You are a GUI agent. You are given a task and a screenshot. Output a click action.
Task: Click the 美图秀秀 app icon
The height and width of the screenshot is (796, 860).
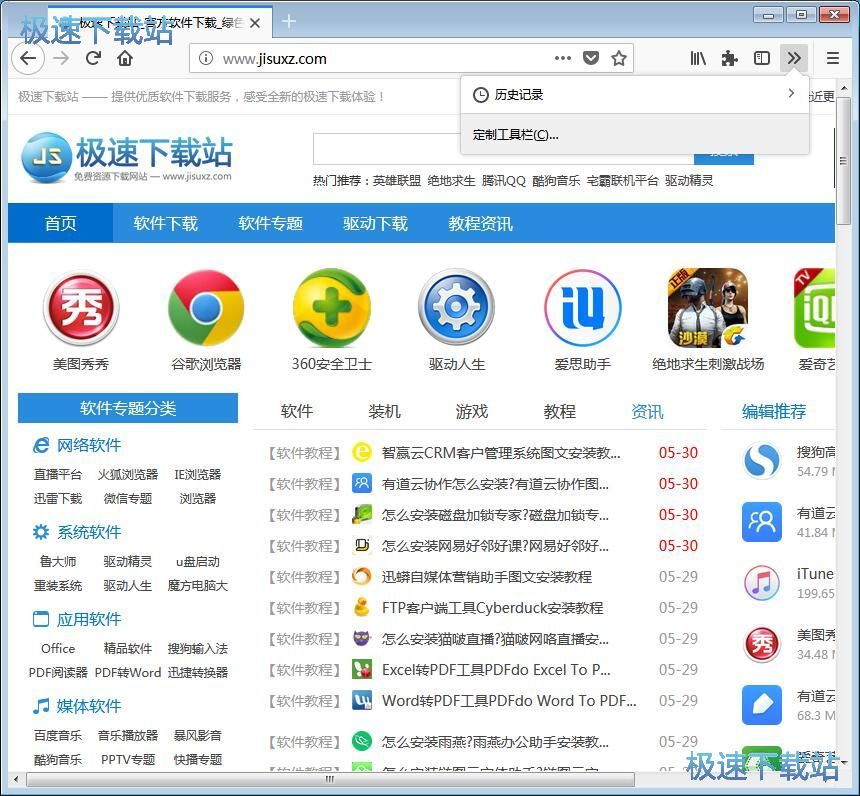point(81,308)
